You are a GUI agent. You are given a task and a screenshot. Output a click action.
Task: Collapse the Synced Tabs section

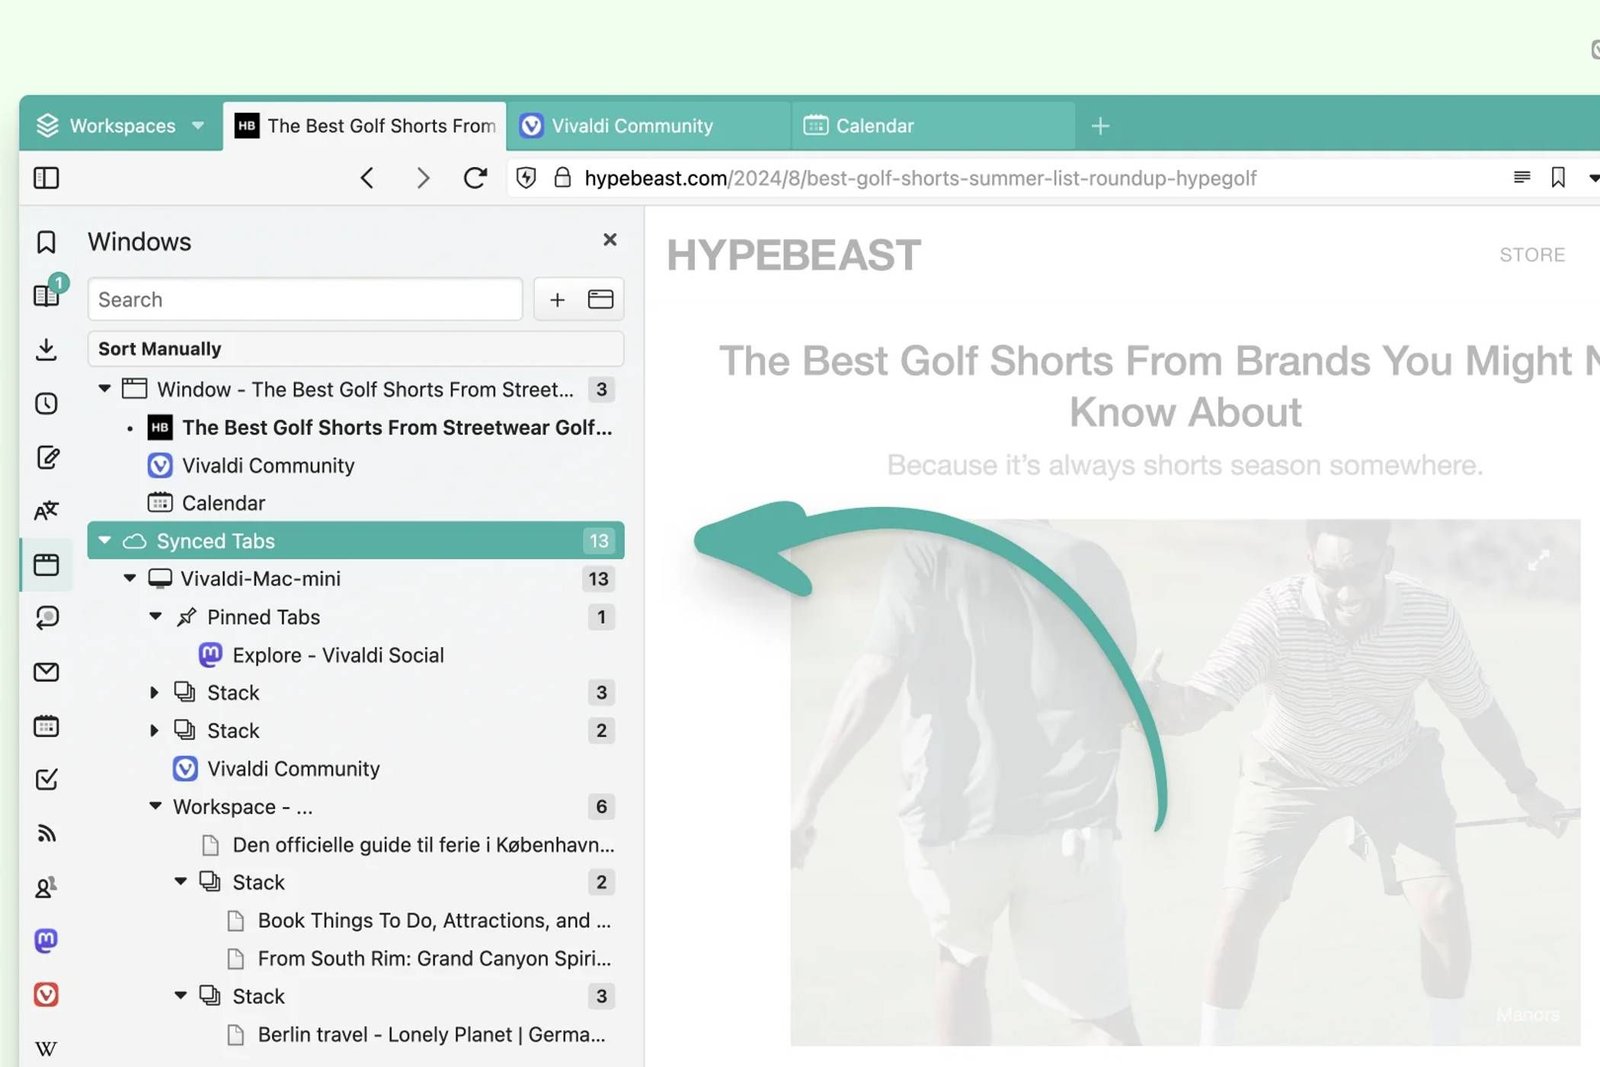104,541
